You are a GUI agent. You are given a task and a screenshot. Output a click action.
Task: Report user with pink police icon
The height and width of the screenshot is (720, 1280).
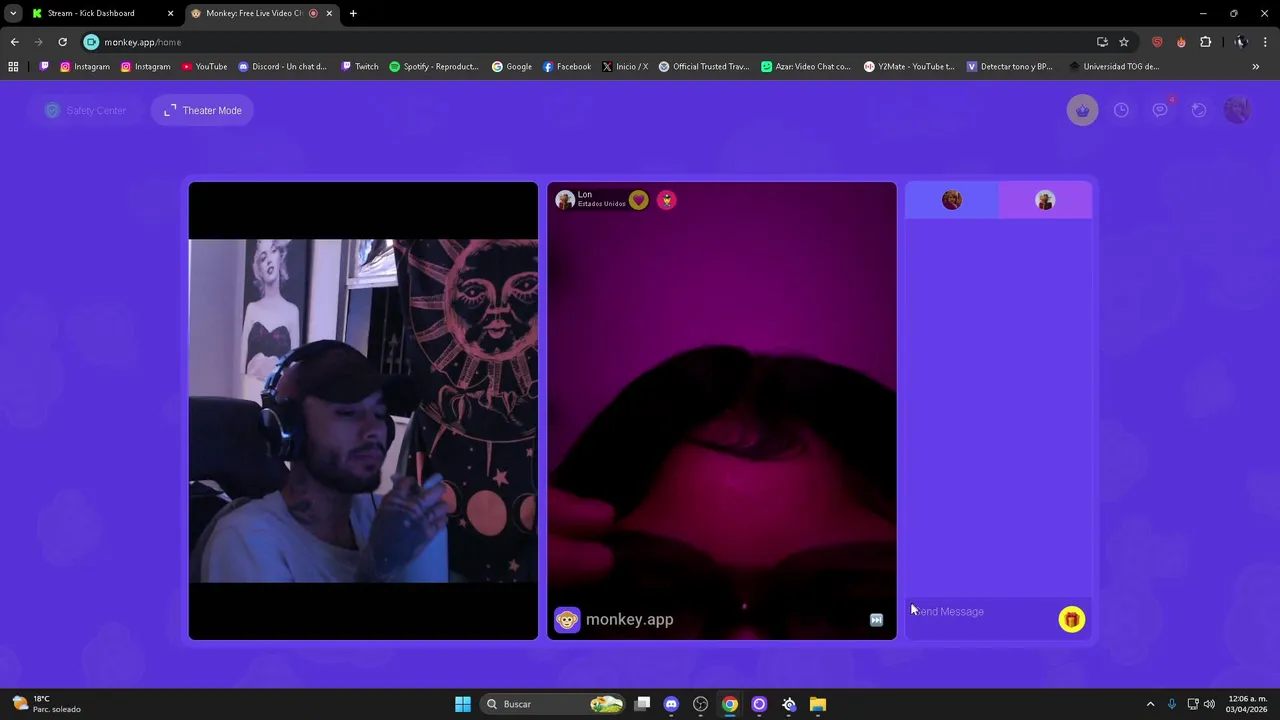click(667, 200)
